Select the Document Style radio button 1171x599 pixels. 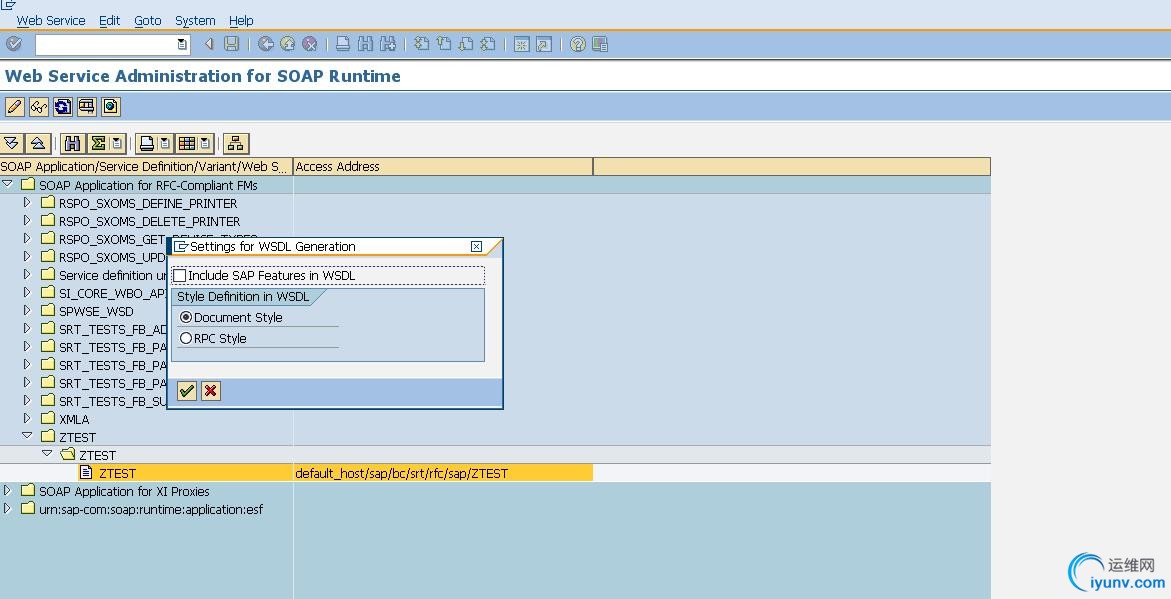click(186, 317)
